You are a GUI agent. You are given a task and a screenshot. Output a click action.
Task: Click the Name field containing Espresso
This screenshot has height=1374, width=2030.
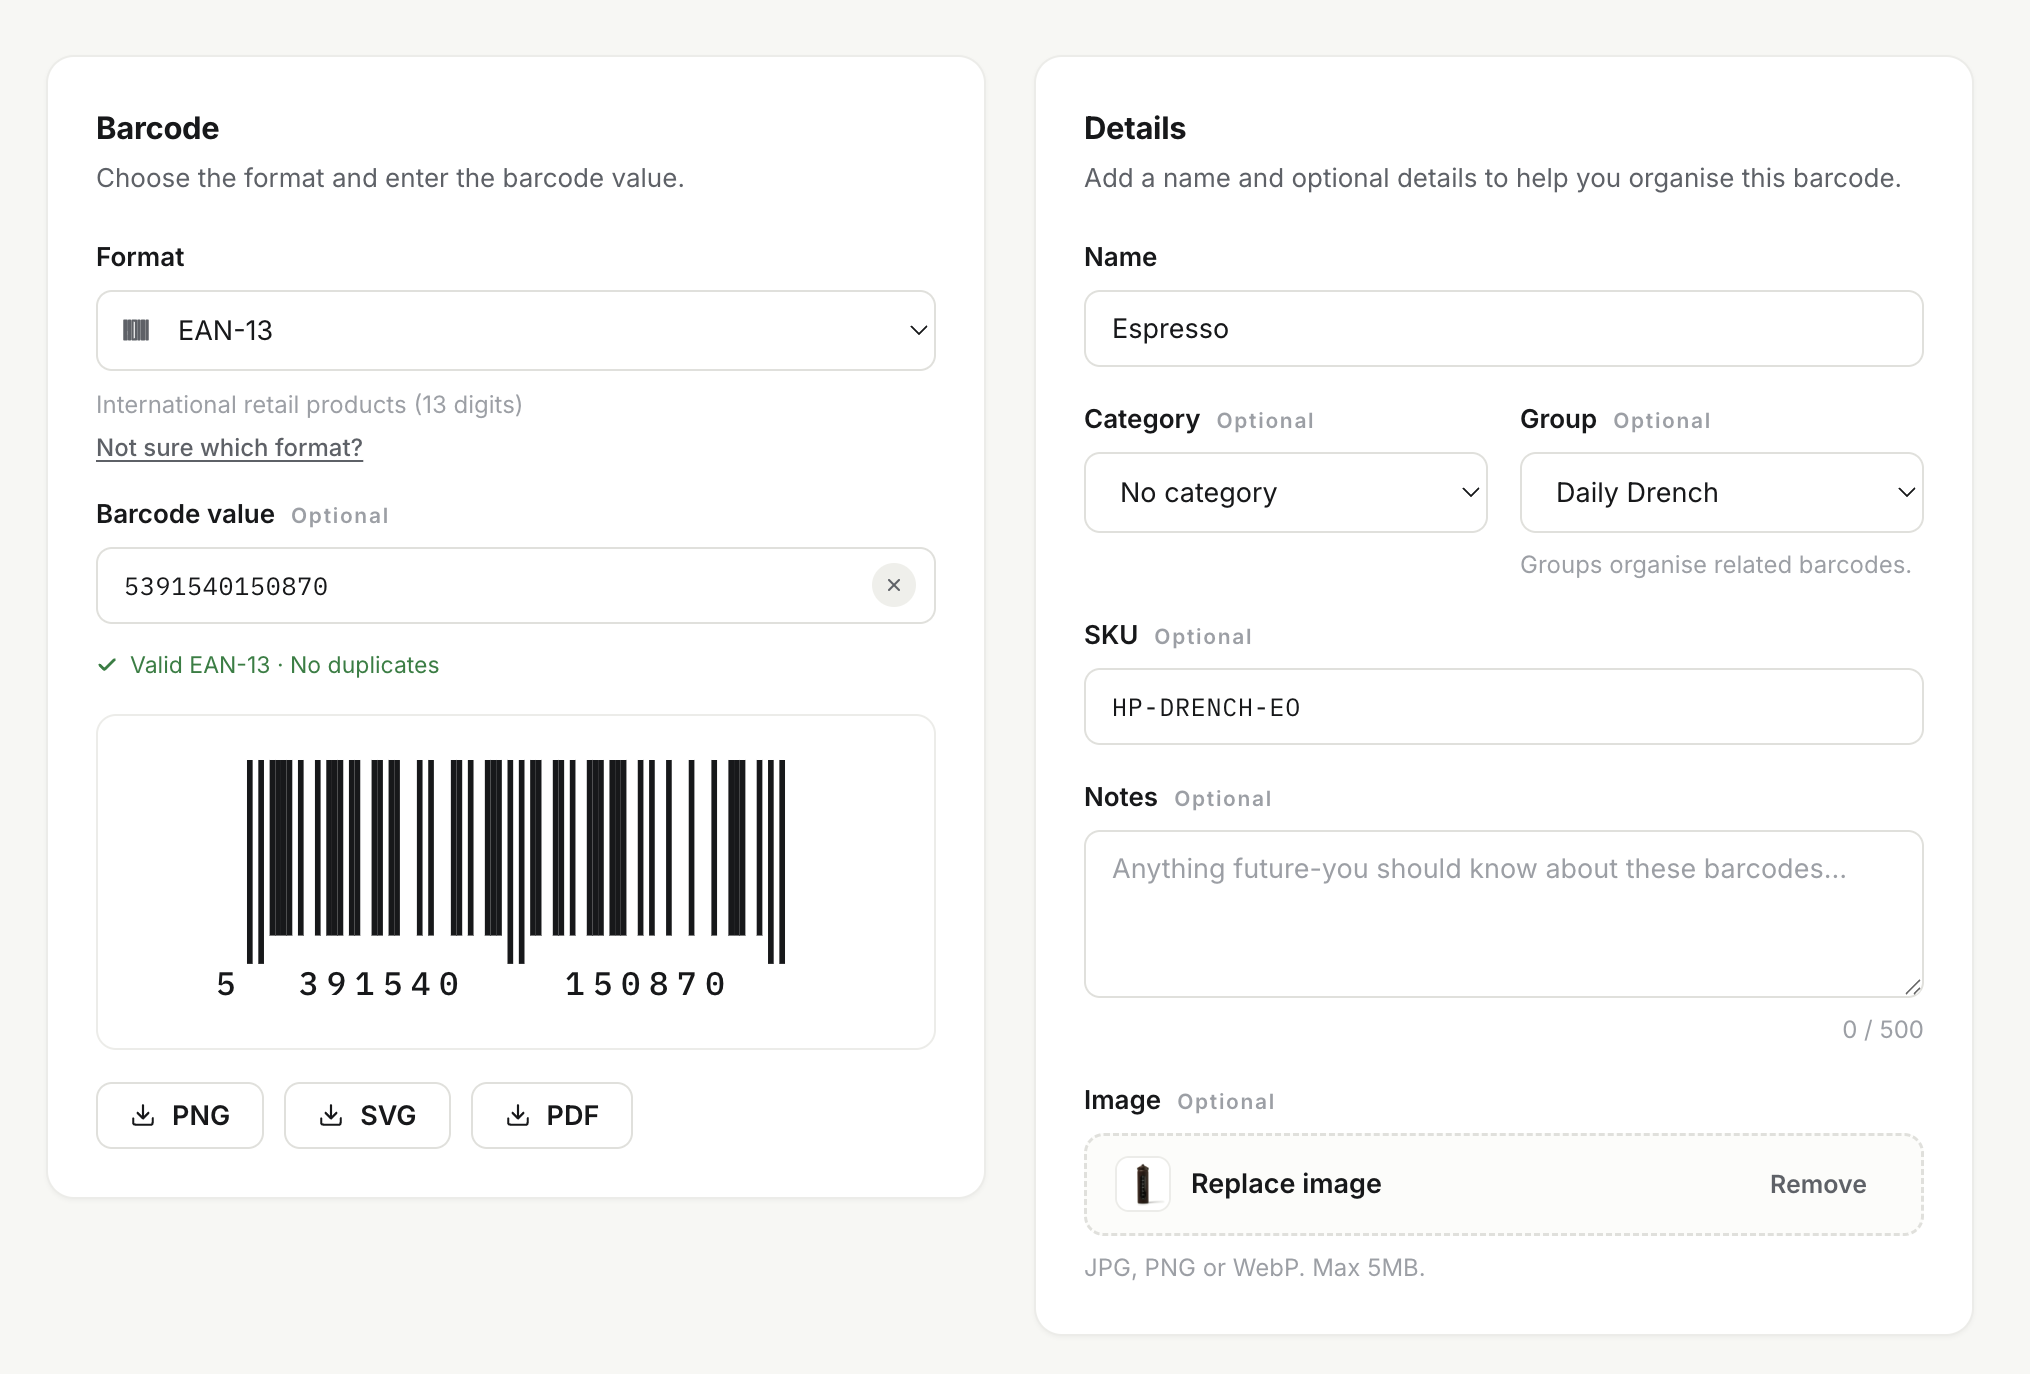[1503, 329]
